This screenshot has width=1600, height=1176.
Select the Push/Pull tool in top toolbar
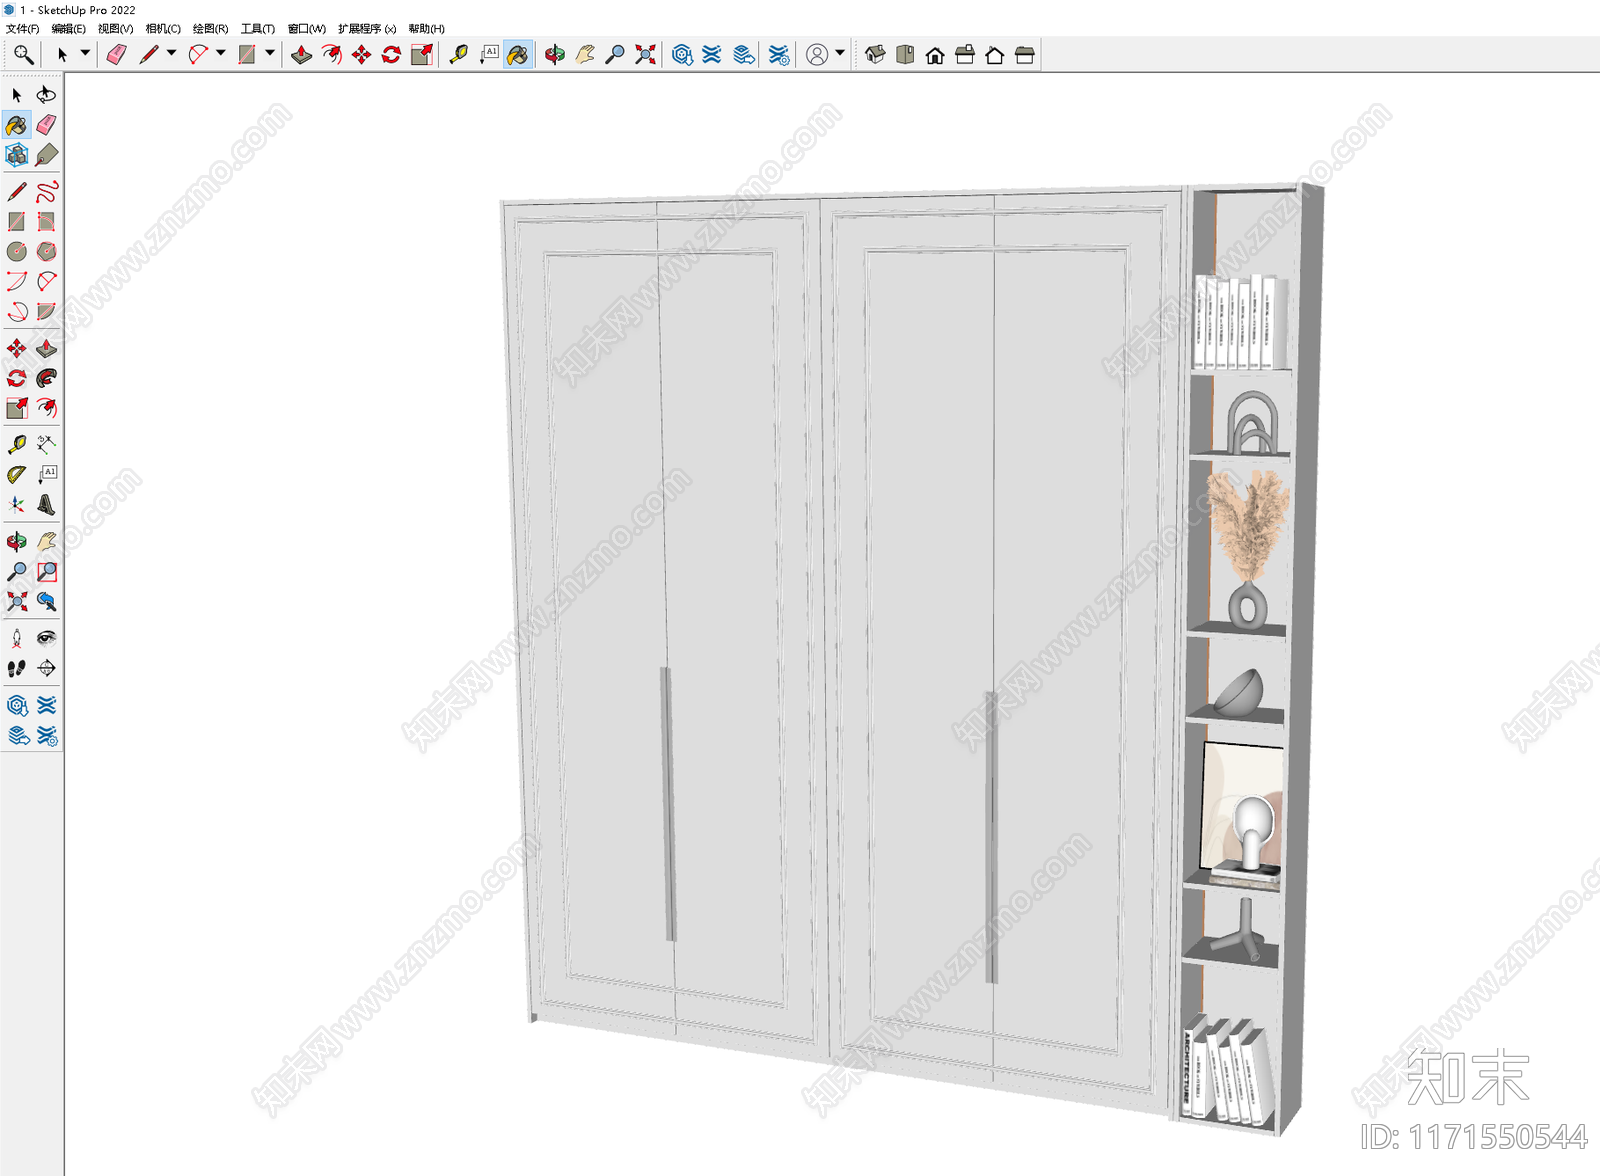pyautogui.click(x=302, y=55)
